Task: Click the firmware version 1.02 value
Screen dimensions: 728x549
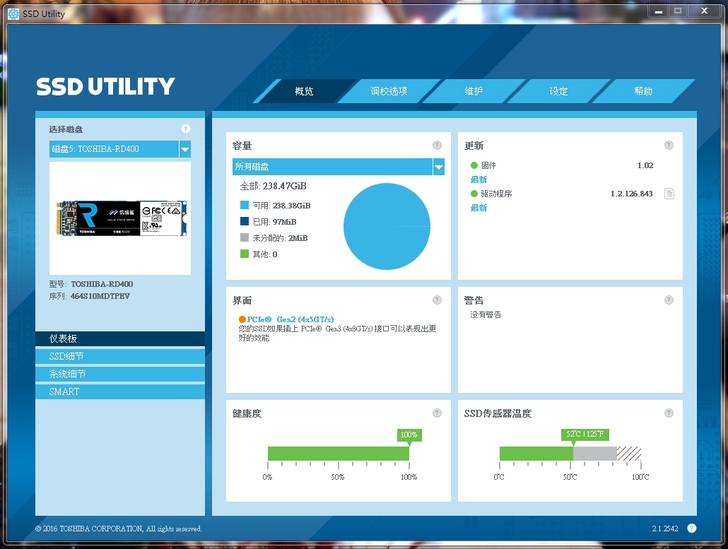Action: (645, 165)
